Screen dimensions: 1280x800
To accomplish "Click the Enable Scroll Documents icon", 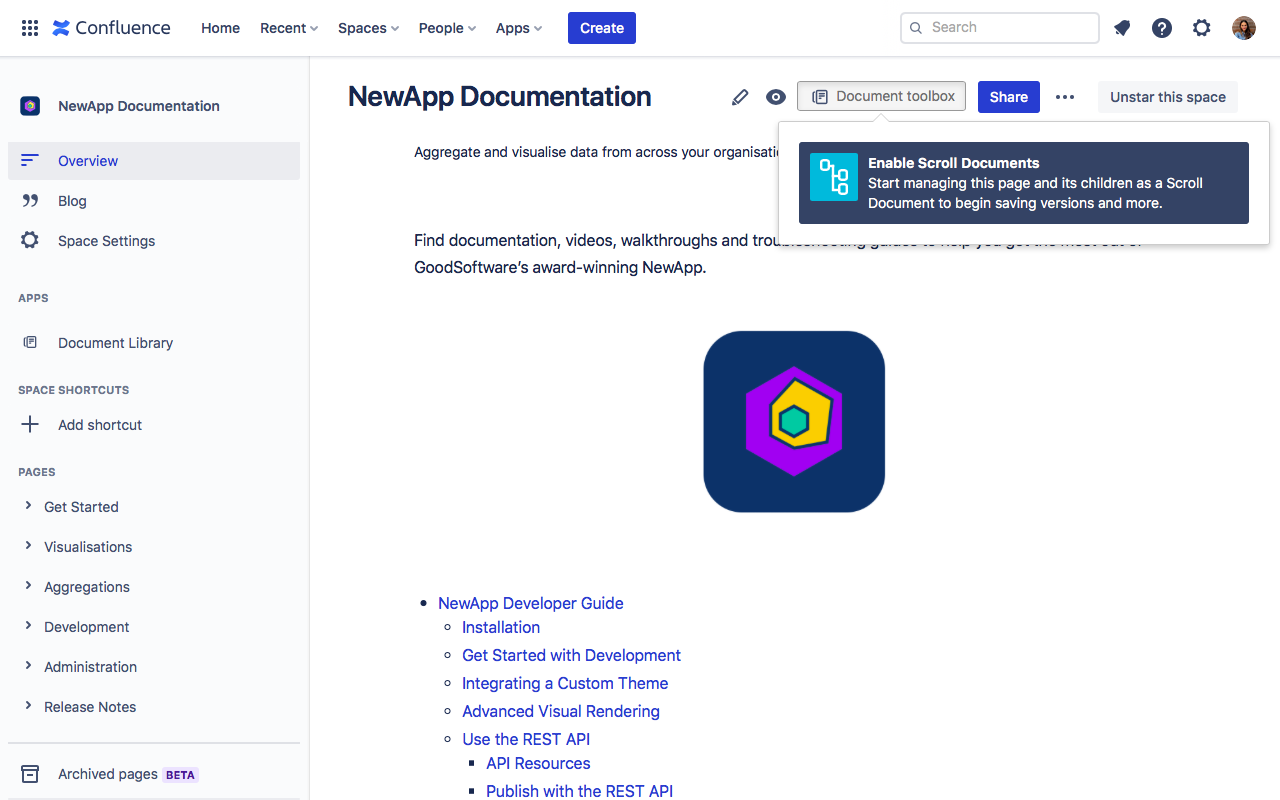I will point(833,177).
